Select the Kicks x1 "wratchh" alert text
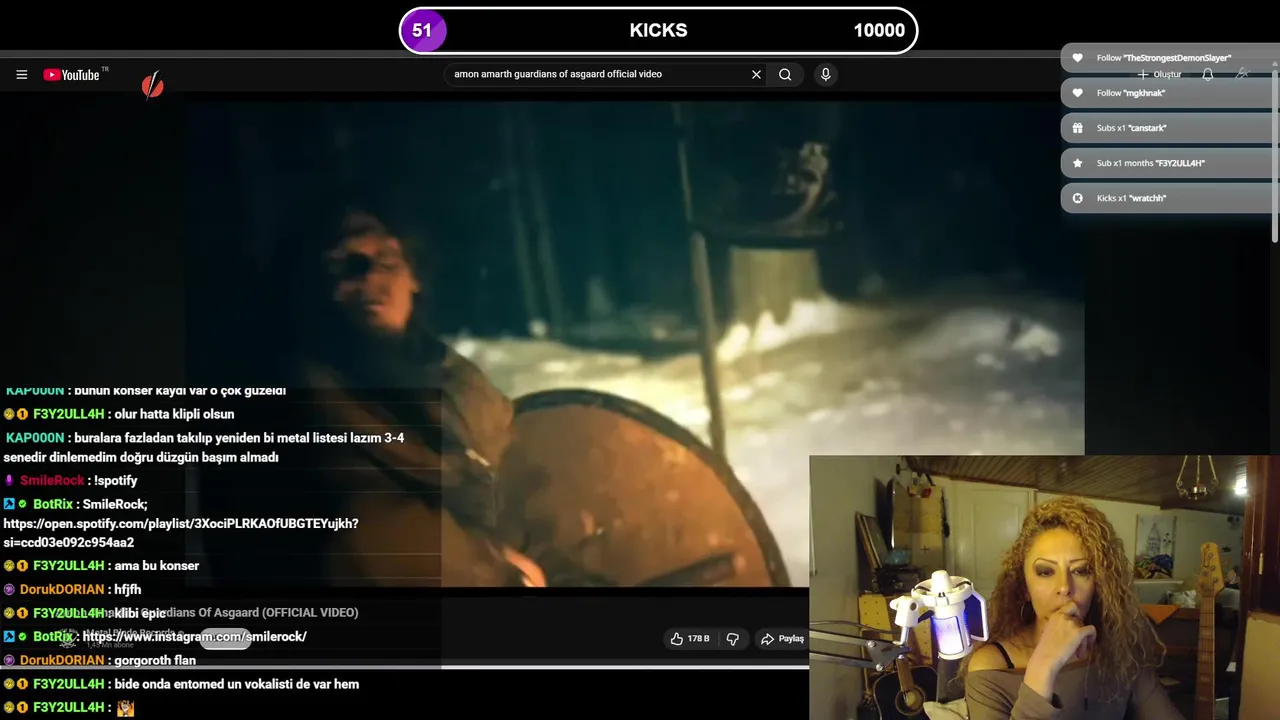1280x720 pixels. [1131, 198]
